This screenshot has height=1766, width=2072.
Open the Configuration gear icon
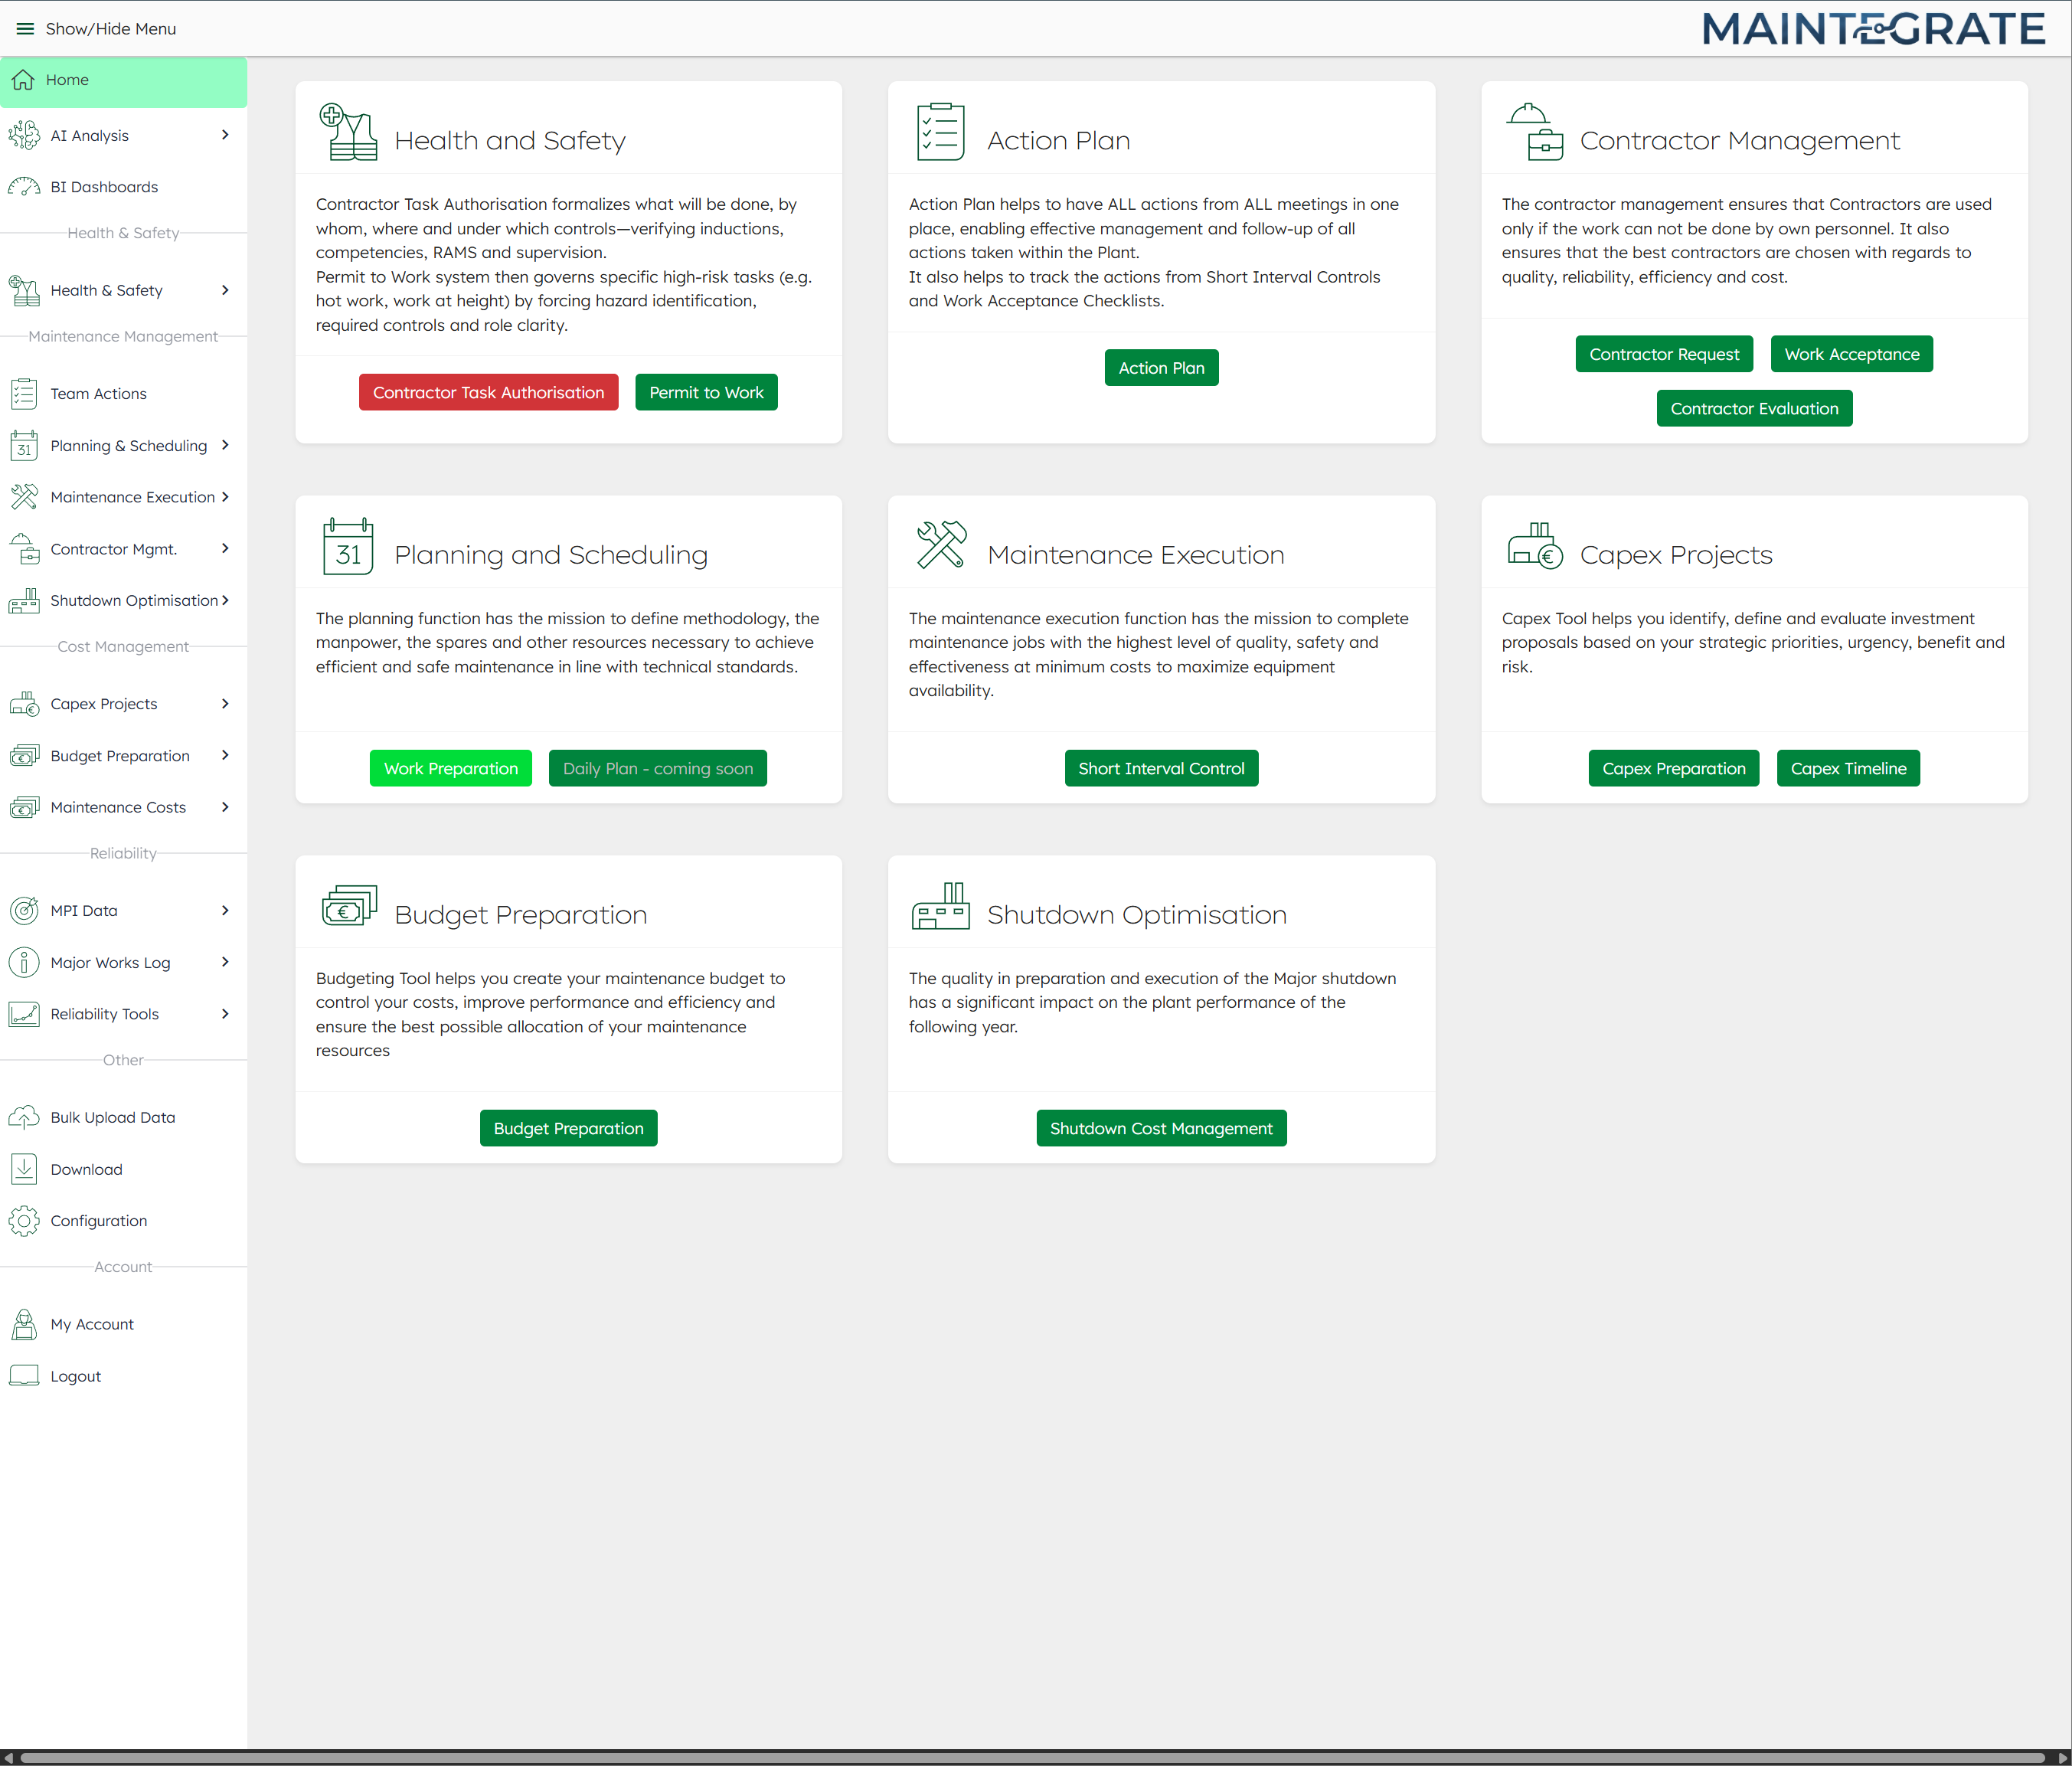[24, 1220]
